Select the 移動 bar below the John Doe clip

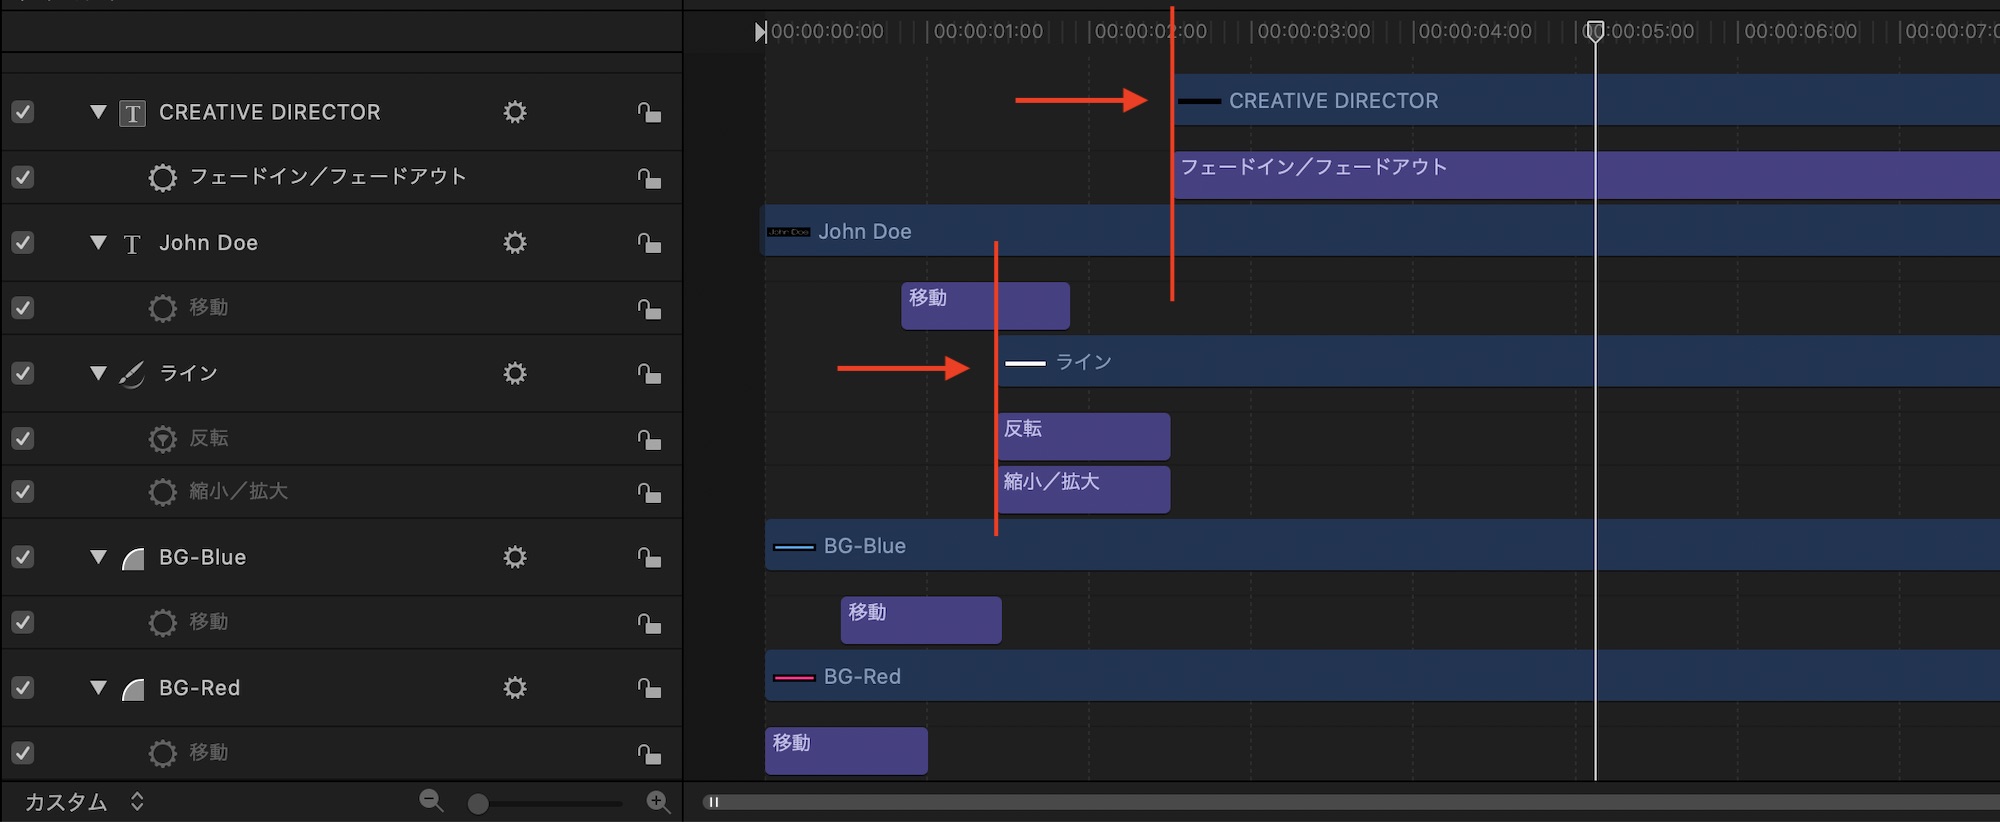click(x=985, y=306)
